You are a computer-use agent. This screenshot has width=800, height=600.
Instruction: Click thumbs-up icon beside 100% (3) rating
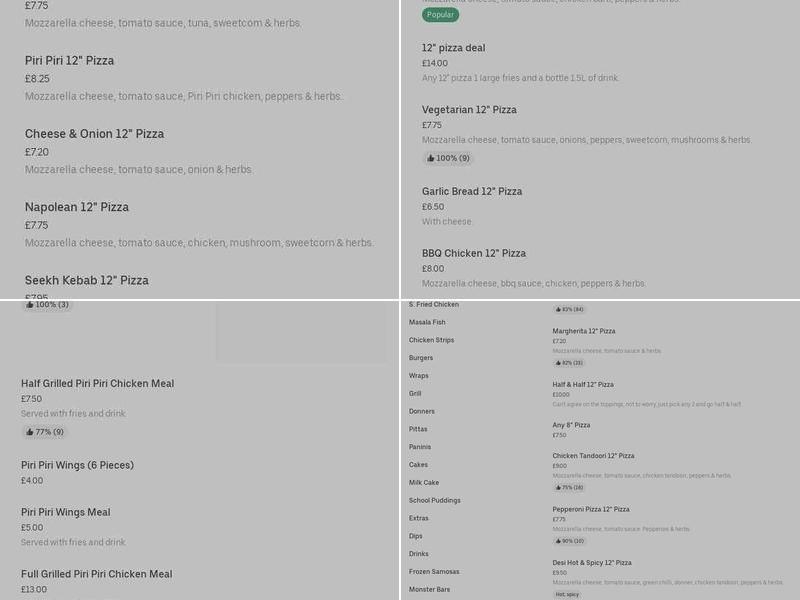coord(30,304)
